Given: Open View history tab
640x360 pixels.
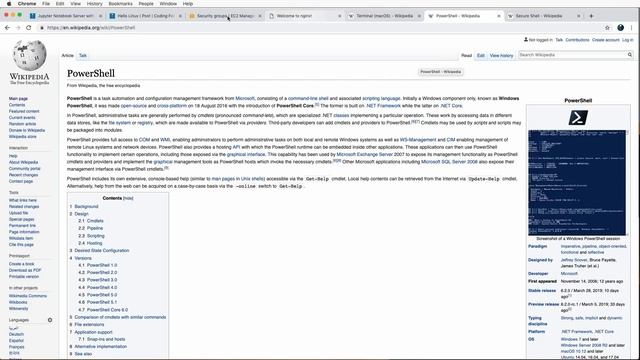Looking at the screenshot, I should tap(501, 56).
